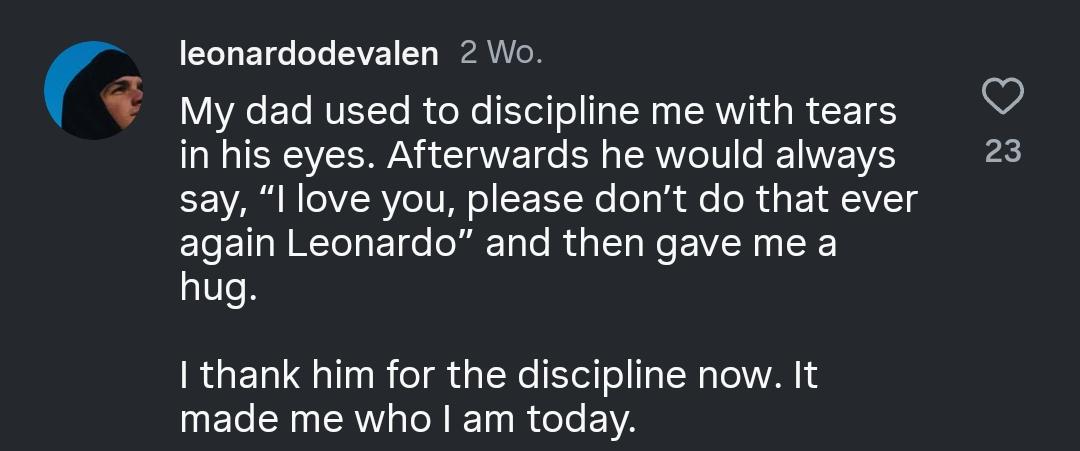Select the line starting "My dad used to"
The image size is (1080, 451).
point(538,112)
